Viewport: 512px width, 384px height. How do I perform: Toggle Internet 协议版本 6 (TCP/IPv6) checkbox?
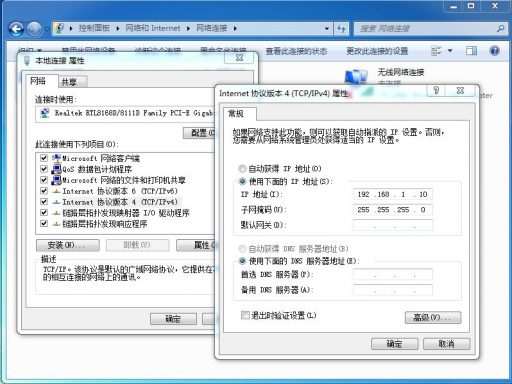pyautogui.click(x=44, y=191)
